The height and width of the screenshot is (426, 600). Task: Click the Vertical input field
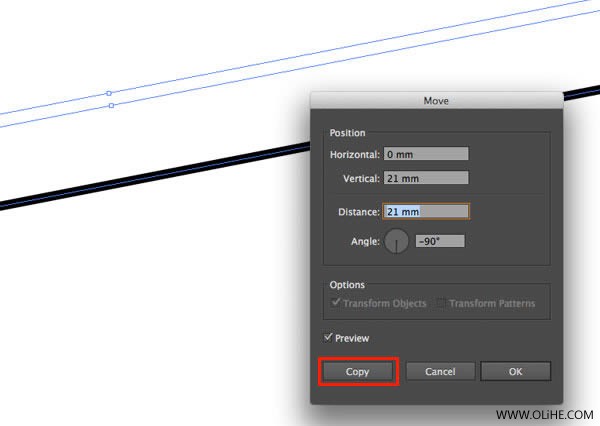point(426,178)
